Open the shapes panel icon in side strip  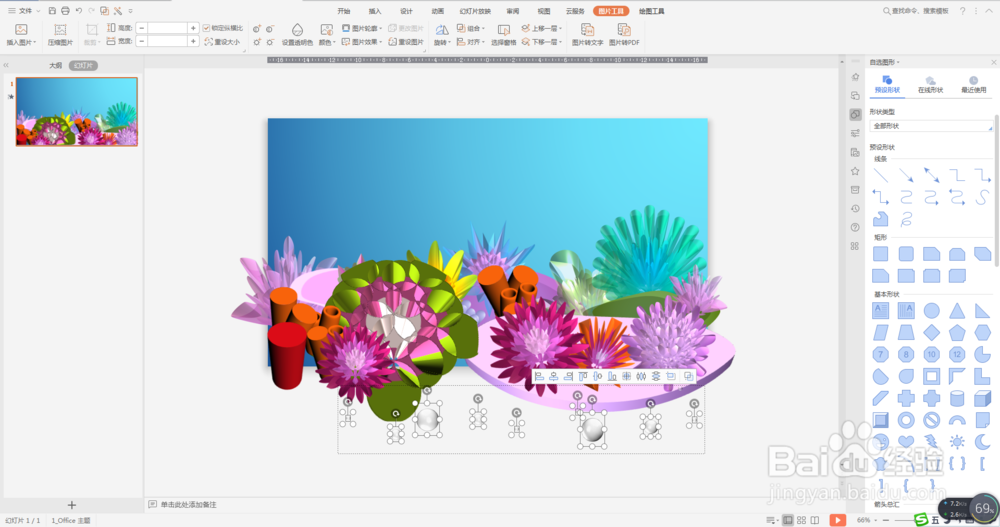(855, 114)
